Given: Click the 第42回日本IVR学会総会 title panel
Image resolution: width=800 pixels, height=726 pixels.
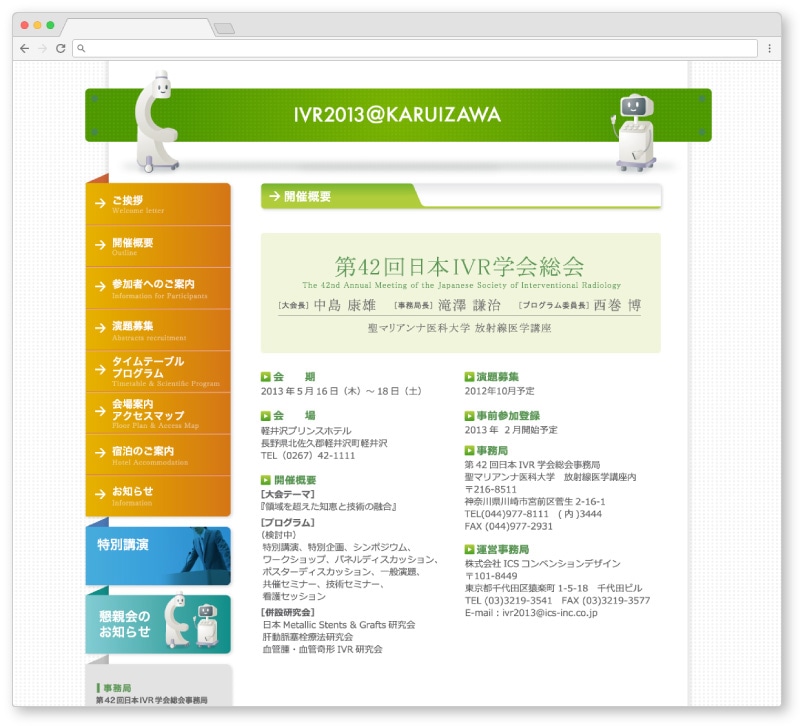Looking at the screenshot, I should click(461, 293).
